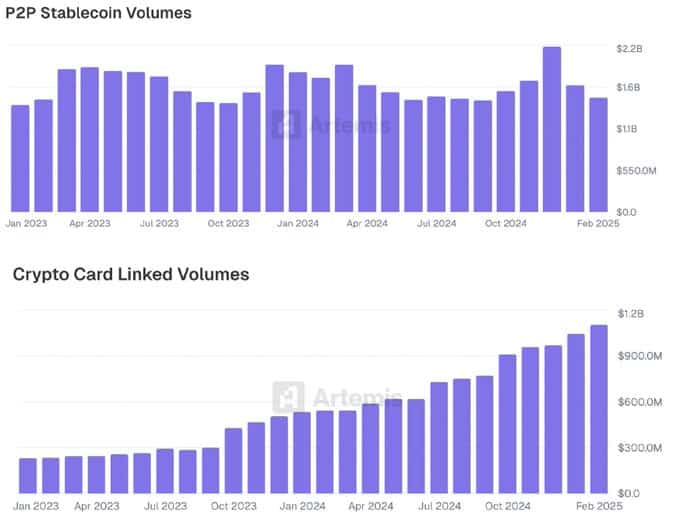Screen dimensions: 680x519
Task: Select the last bar in Crypto Card Linked Volumes
Action: 599,408
